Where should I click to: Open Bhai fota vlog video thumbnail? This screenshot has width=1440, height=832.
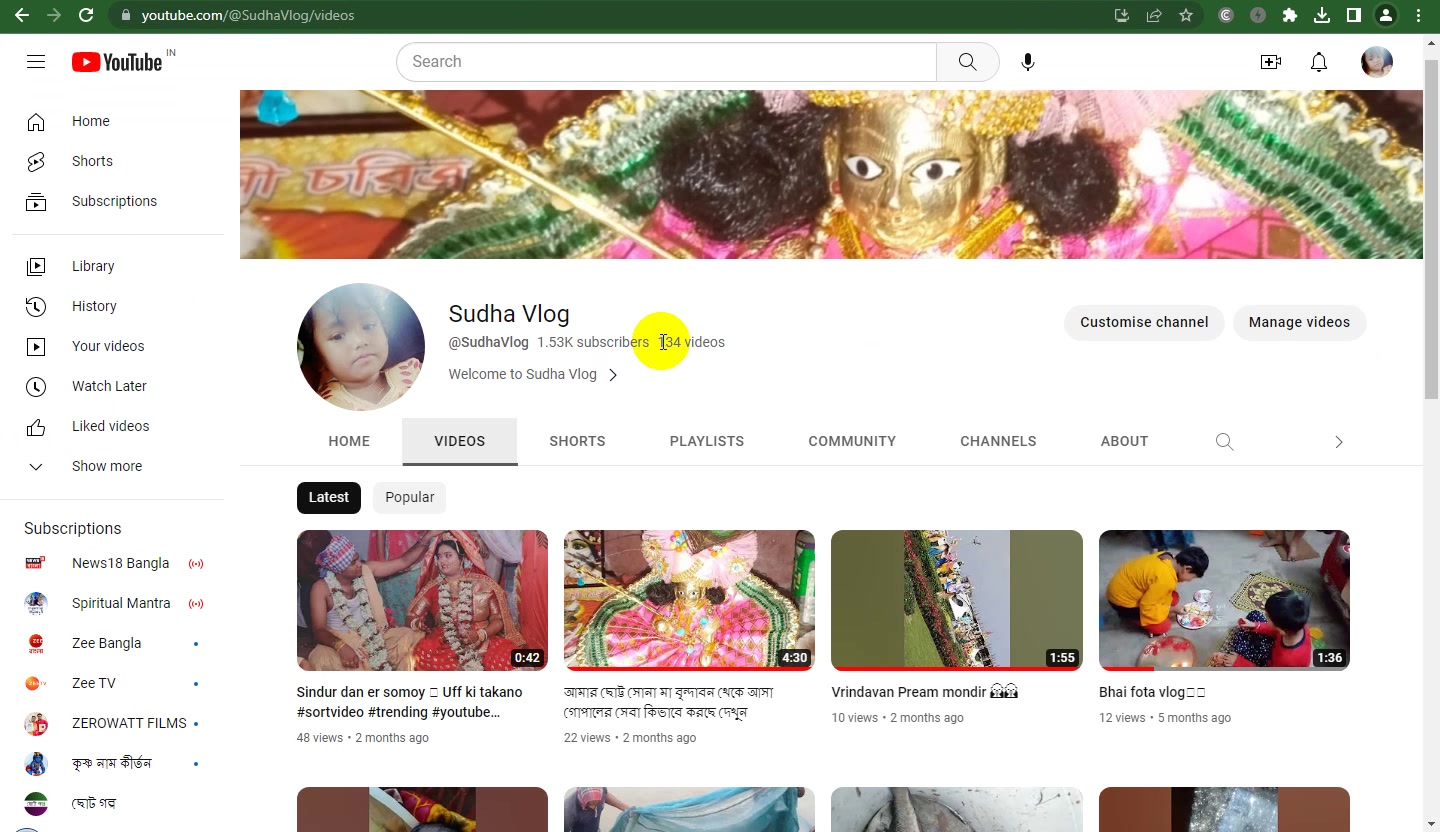pyautogui.click(x=1224, y=600)
